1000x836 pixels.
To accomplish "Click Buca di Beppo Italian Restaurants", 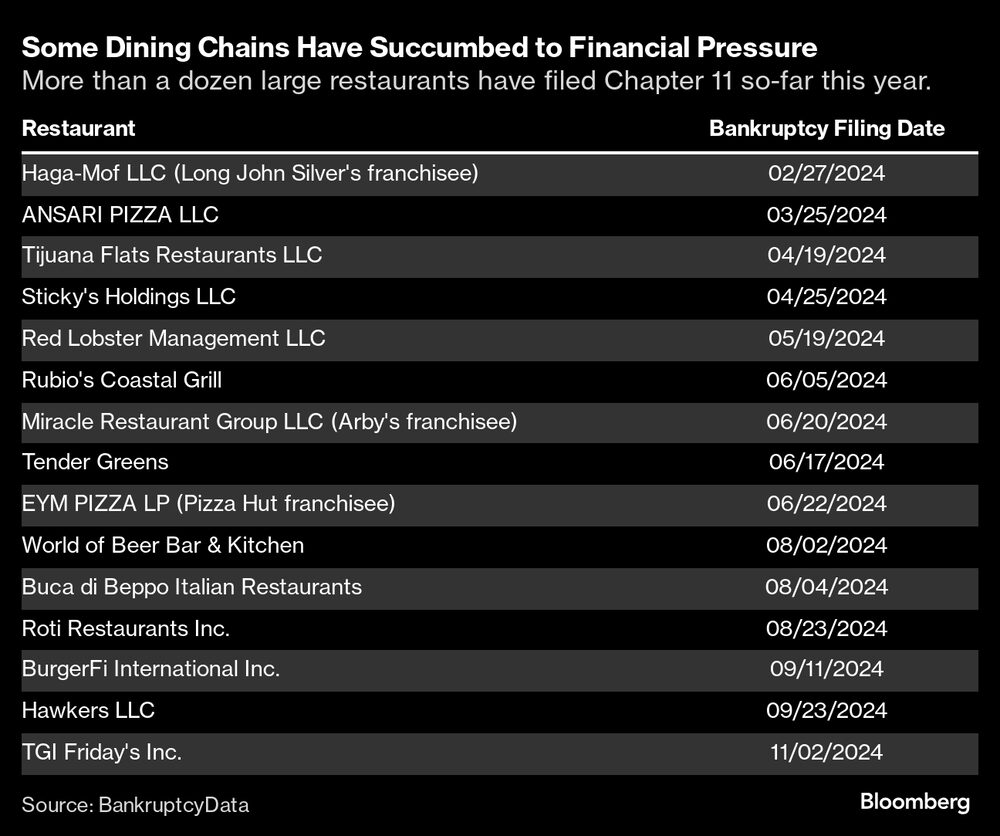I will [x=191, y=586].
